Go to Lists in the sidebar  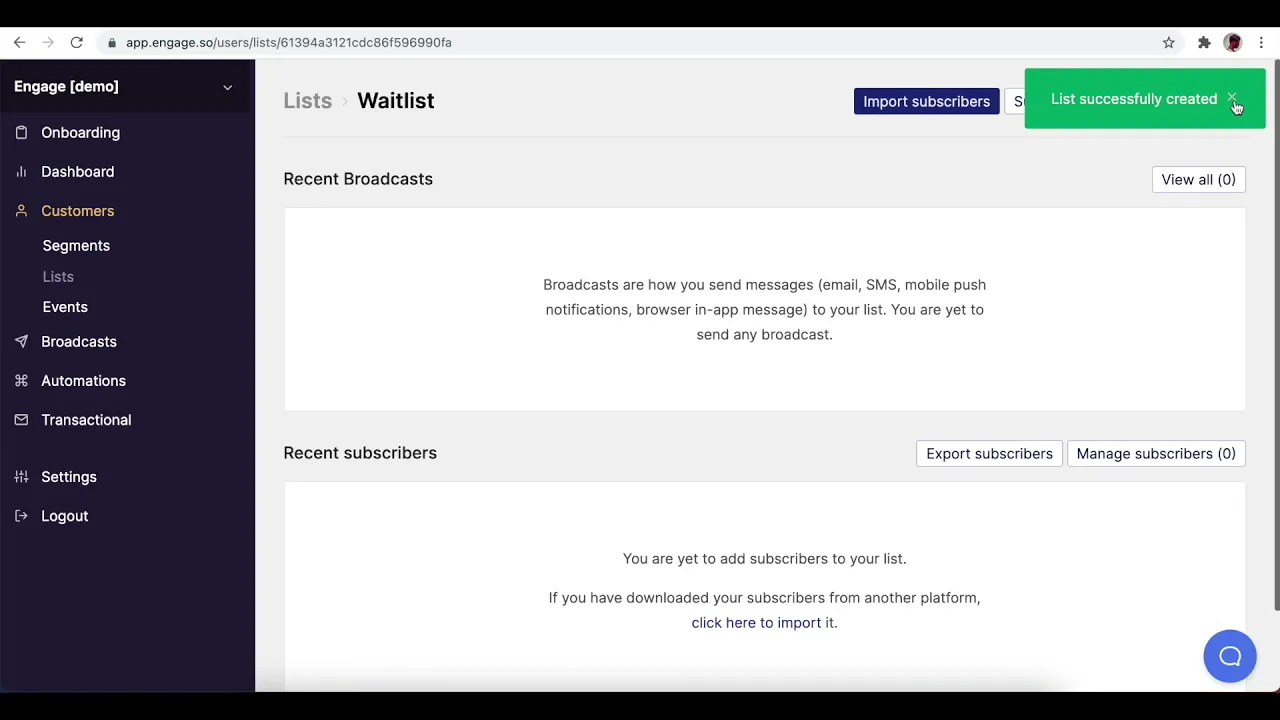click(x=58, y=277)
